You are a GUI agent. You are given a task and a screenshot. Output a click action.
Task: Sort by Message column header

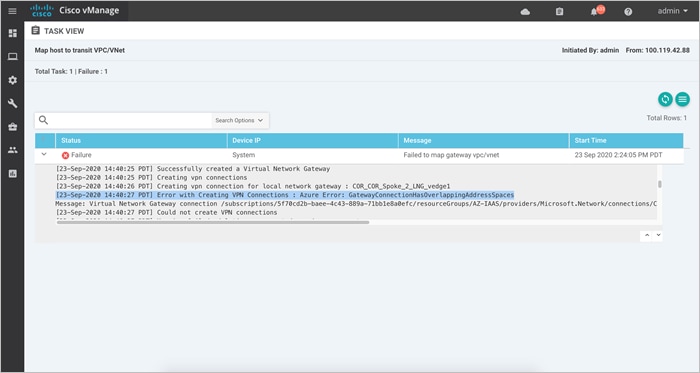click(x=483, y=140)
